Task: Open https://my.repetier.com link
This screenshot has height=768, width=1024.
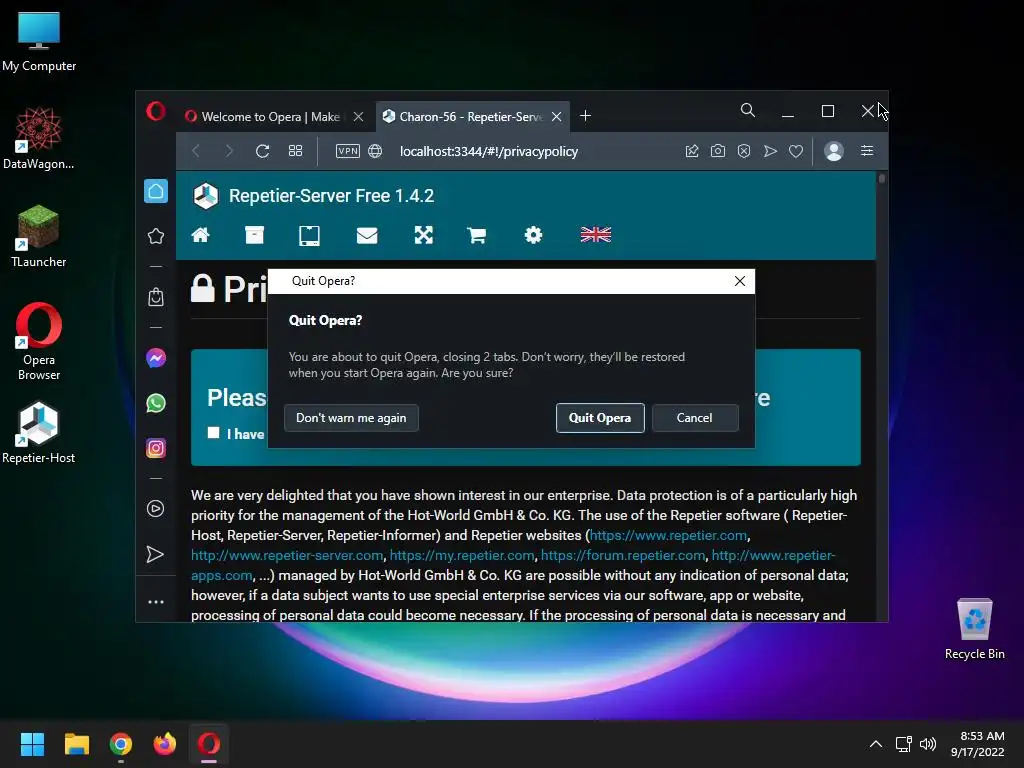Action: (x=462, y=556)
